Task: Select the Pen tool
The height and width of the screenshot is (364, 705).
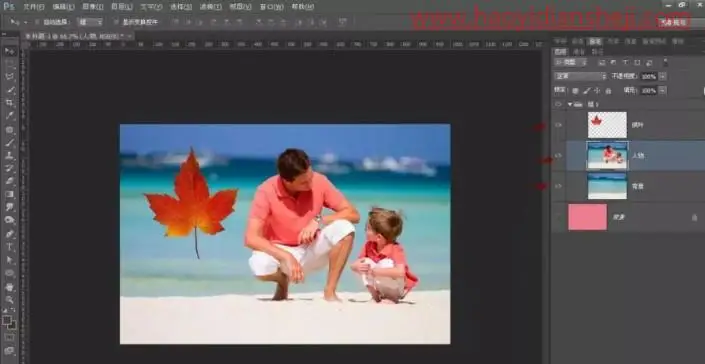Action: point(9,234)
